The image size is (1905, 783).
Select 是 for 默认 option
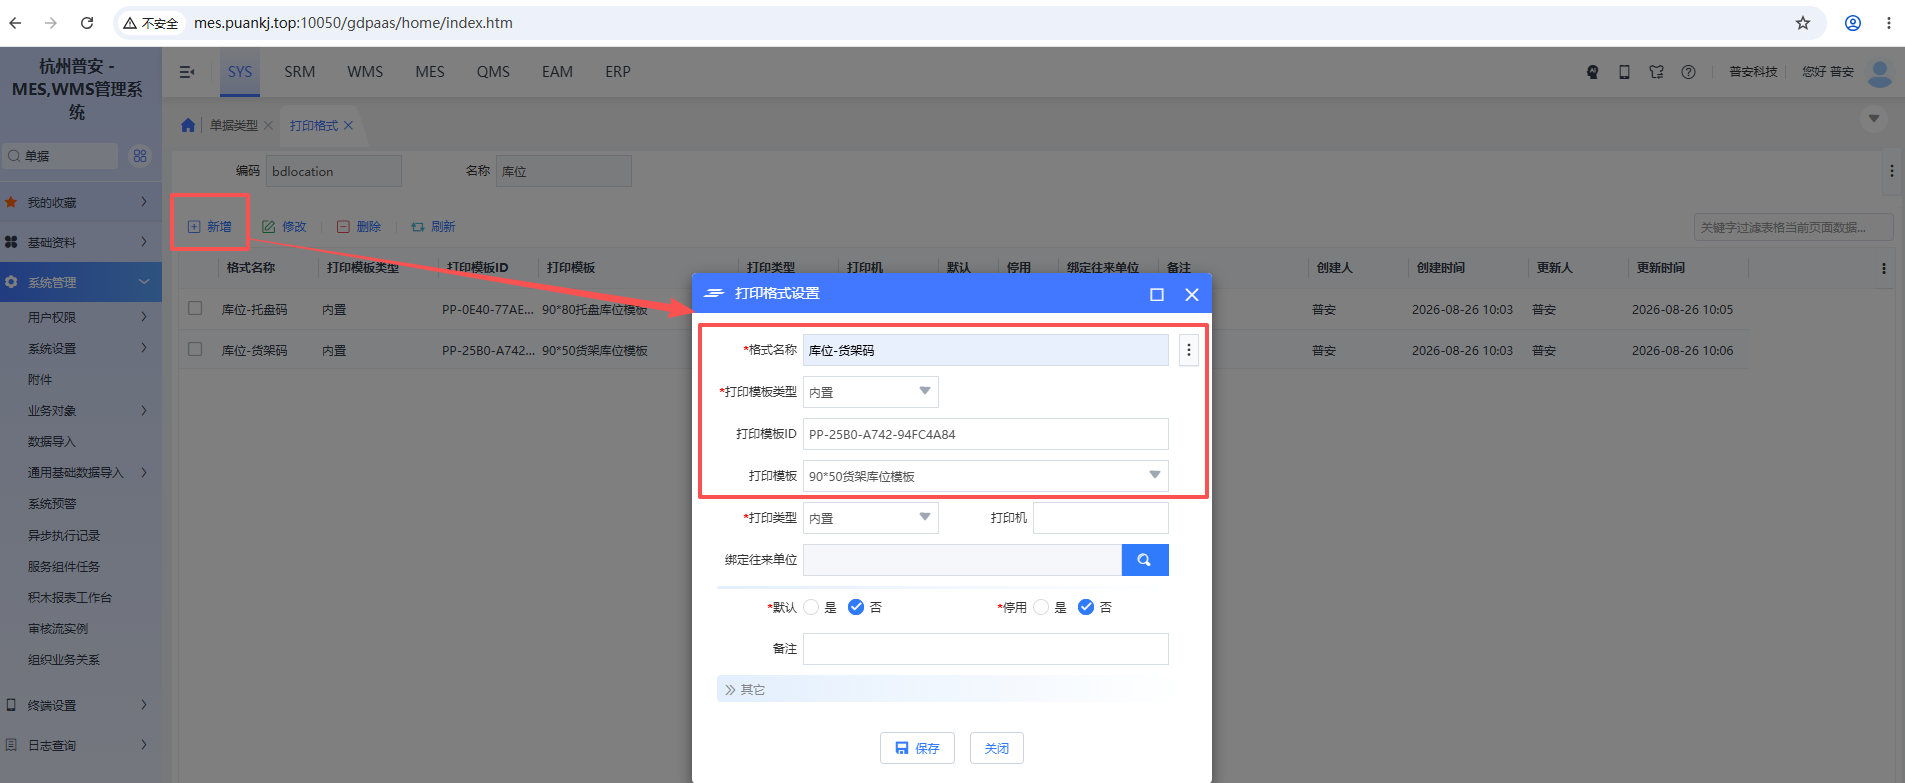[811, 607]
